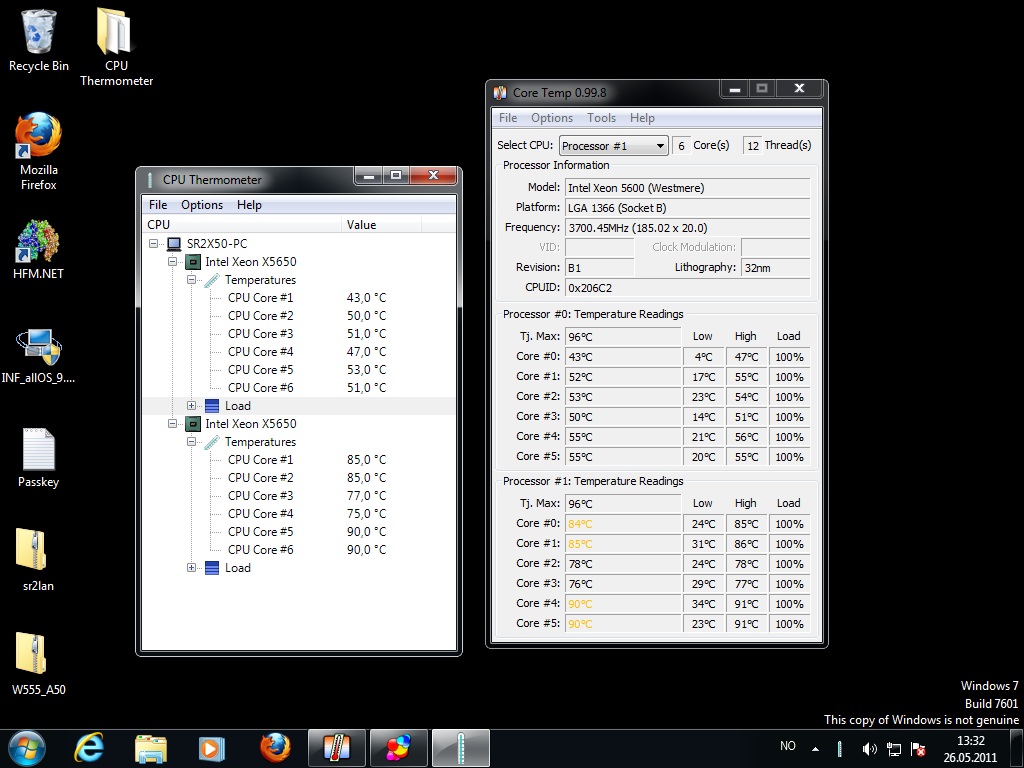Click Processor #1 Core #3 reading 76°C

[623, 584]
